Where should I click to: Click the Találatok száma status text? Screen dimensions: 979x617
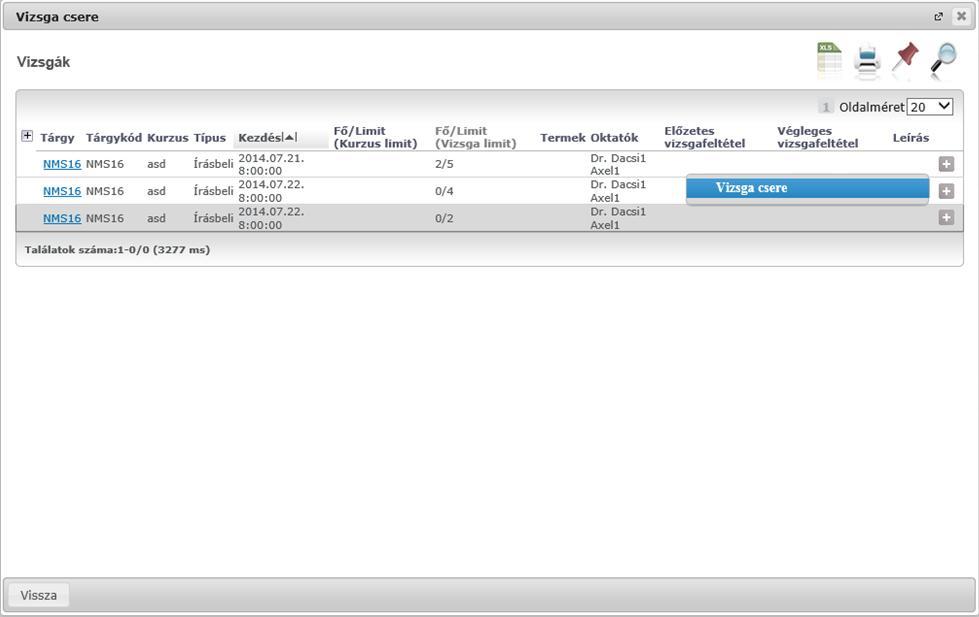coord(117,250)
